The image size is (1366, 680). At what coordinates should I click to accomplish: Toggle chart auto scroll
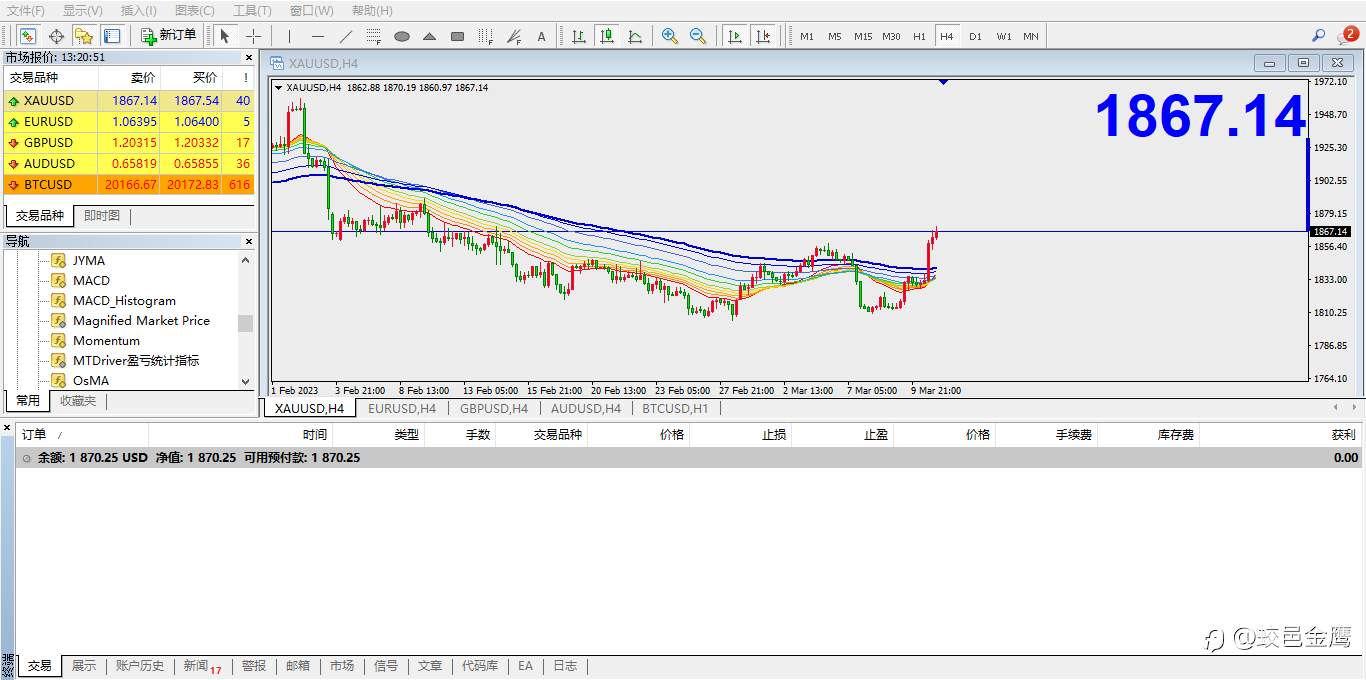tap(735, 36)
